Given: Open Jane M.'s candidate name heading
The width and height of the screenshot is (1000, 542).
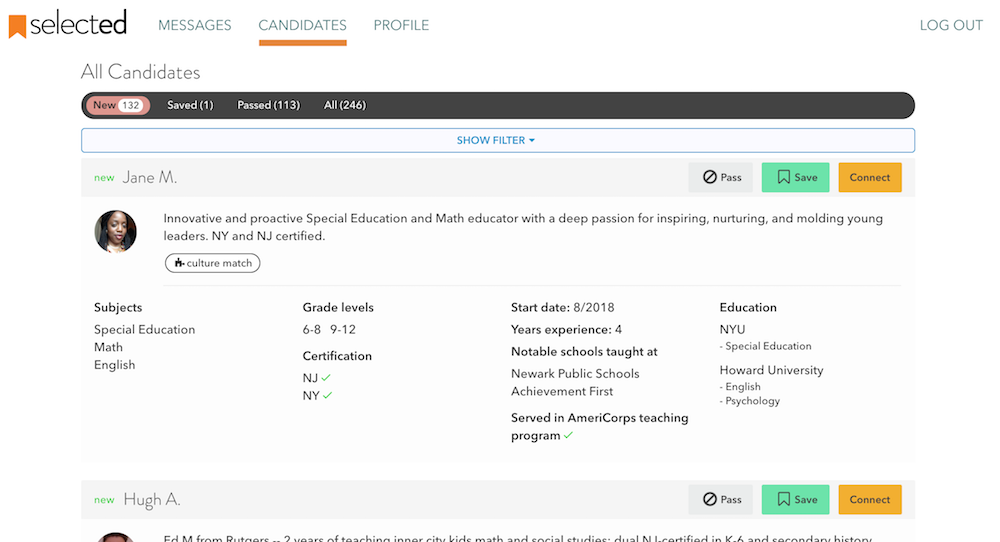Looking at the screenshot, I should (149, 178).
